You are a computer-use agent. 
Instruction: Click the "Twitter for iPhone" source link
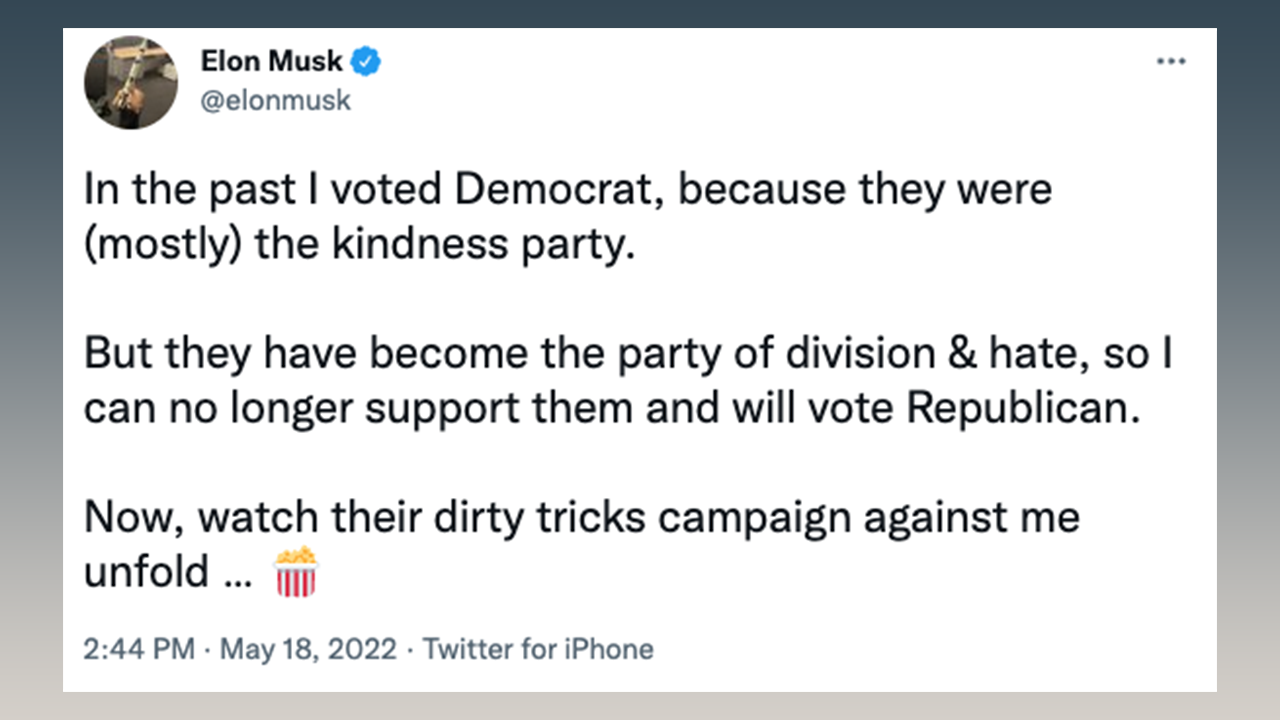coord(538,649)
